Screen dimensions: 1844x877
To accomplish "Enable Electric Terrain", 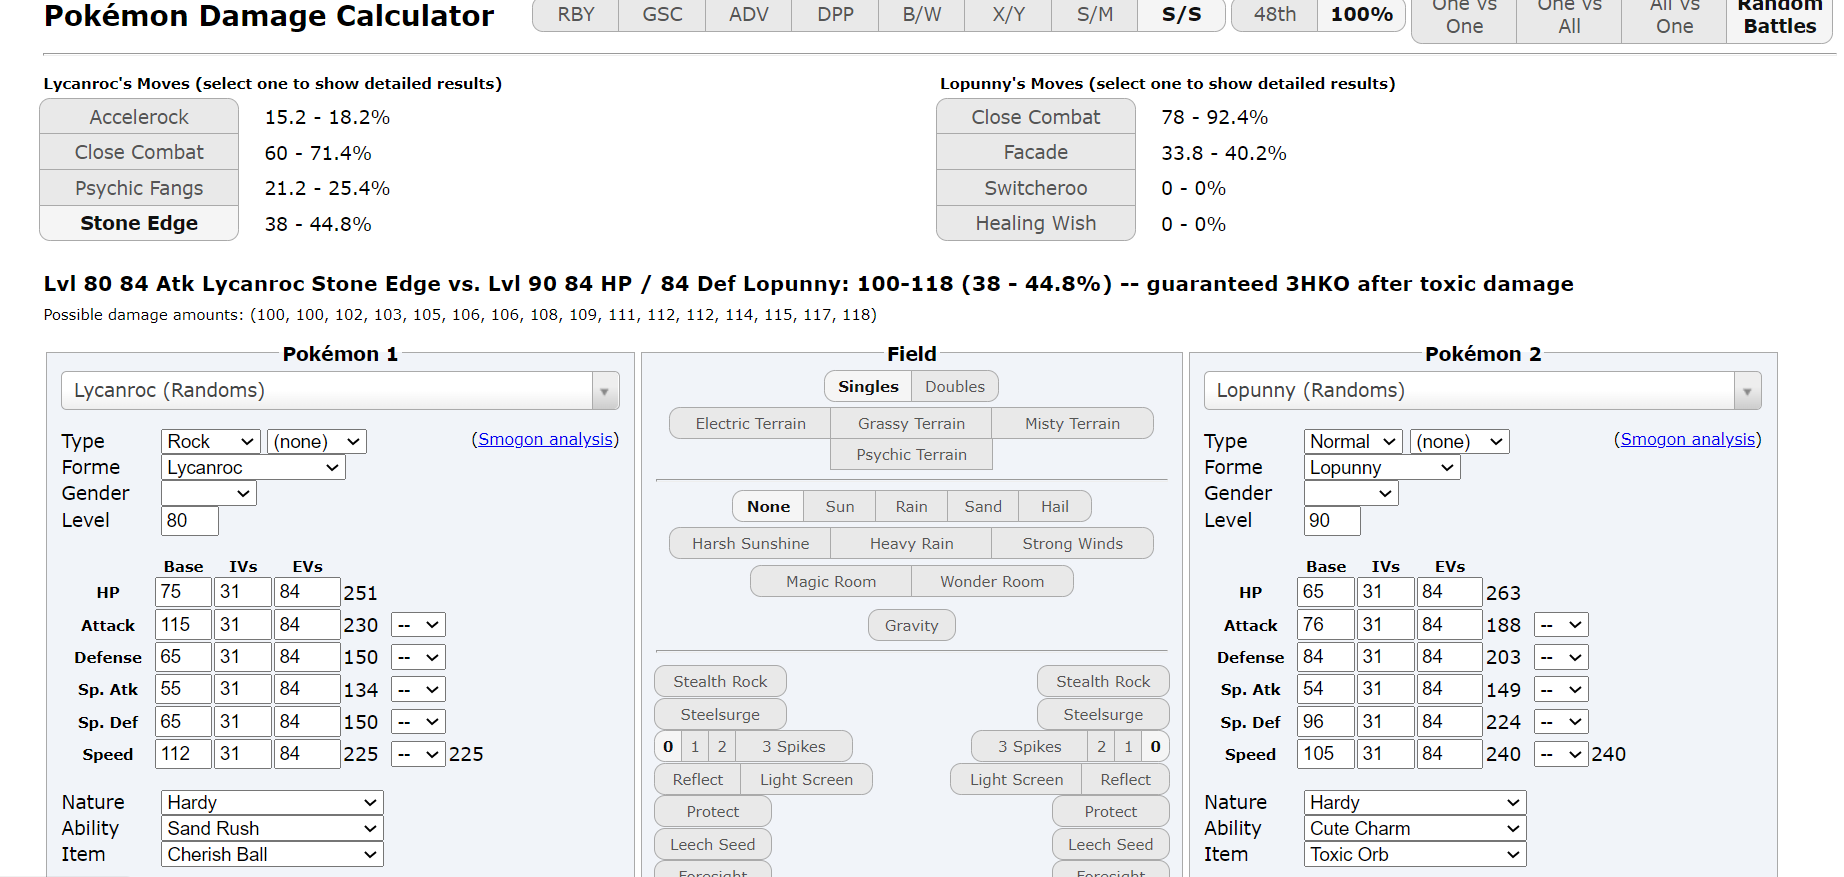I will pyautogui.click(x=750, y=423).
